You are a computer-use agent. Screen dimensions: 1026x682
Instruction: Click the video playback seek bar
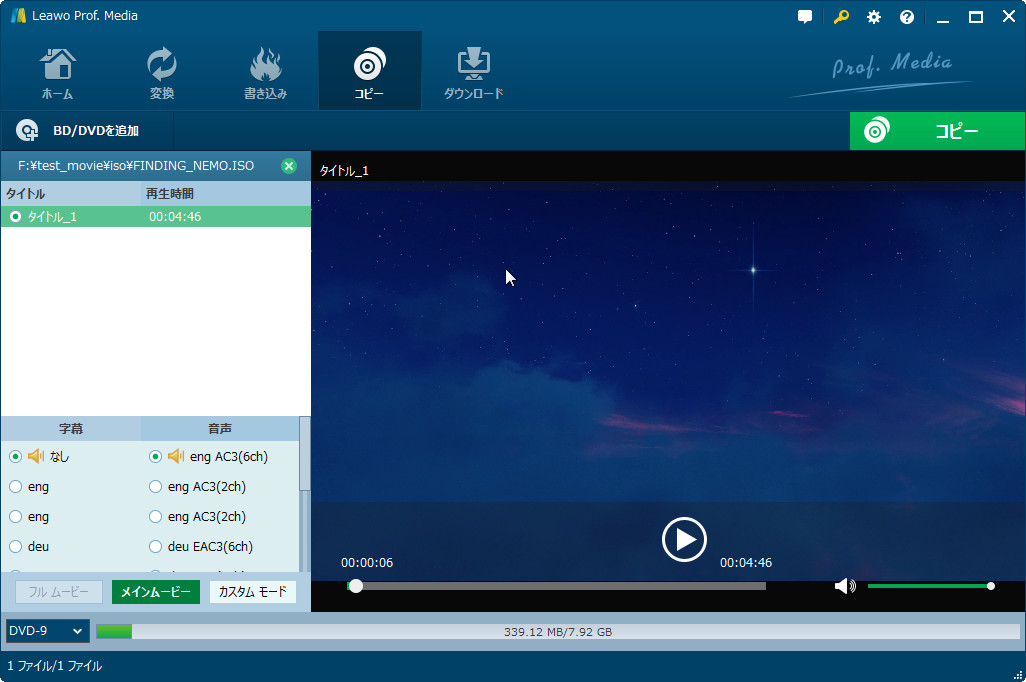click(x=560, y=586)
